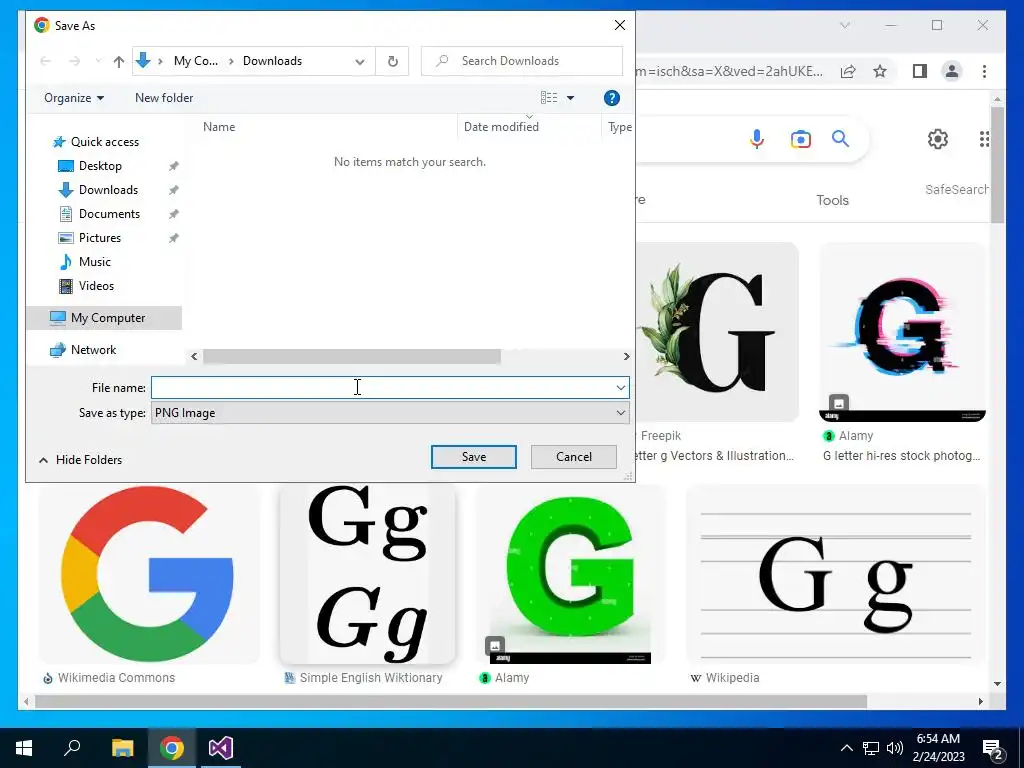Create a New folder
The width and height of the screenshot is (1024, 768).
click(x=164, y=98)
